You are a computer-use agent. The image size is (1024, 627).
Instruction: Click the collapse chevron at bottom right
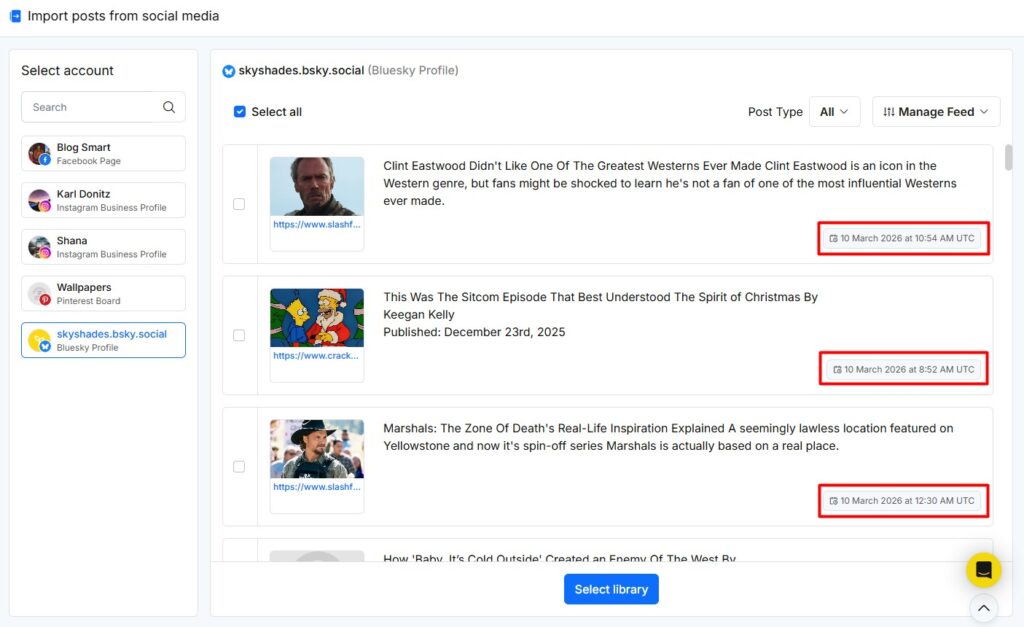click(983, 608)
